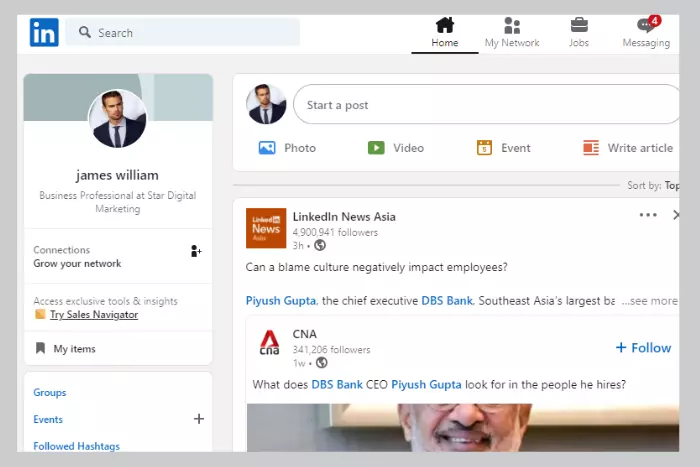
Task: Click the search magnifier icon
Action: pos(84,32)
